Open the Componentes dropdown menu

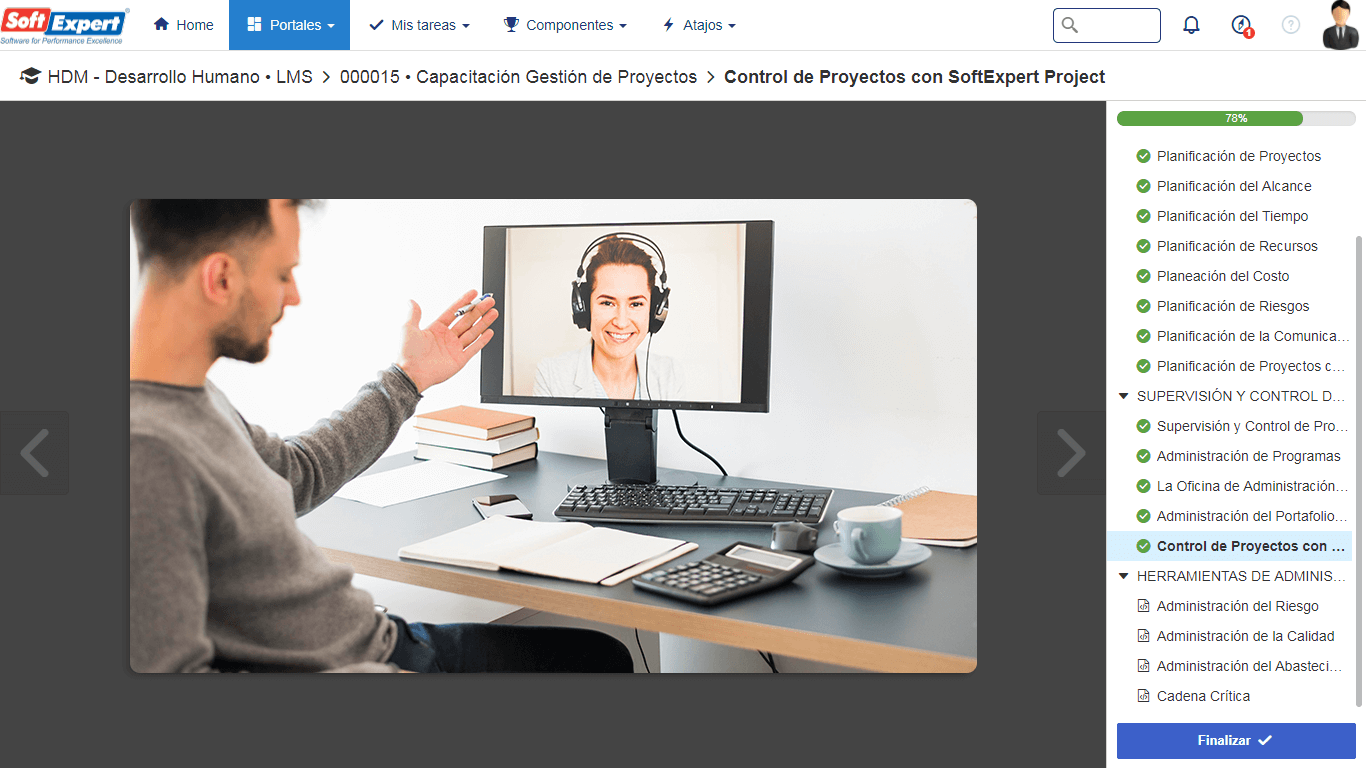pyautogui.click(x=565, y=25)
